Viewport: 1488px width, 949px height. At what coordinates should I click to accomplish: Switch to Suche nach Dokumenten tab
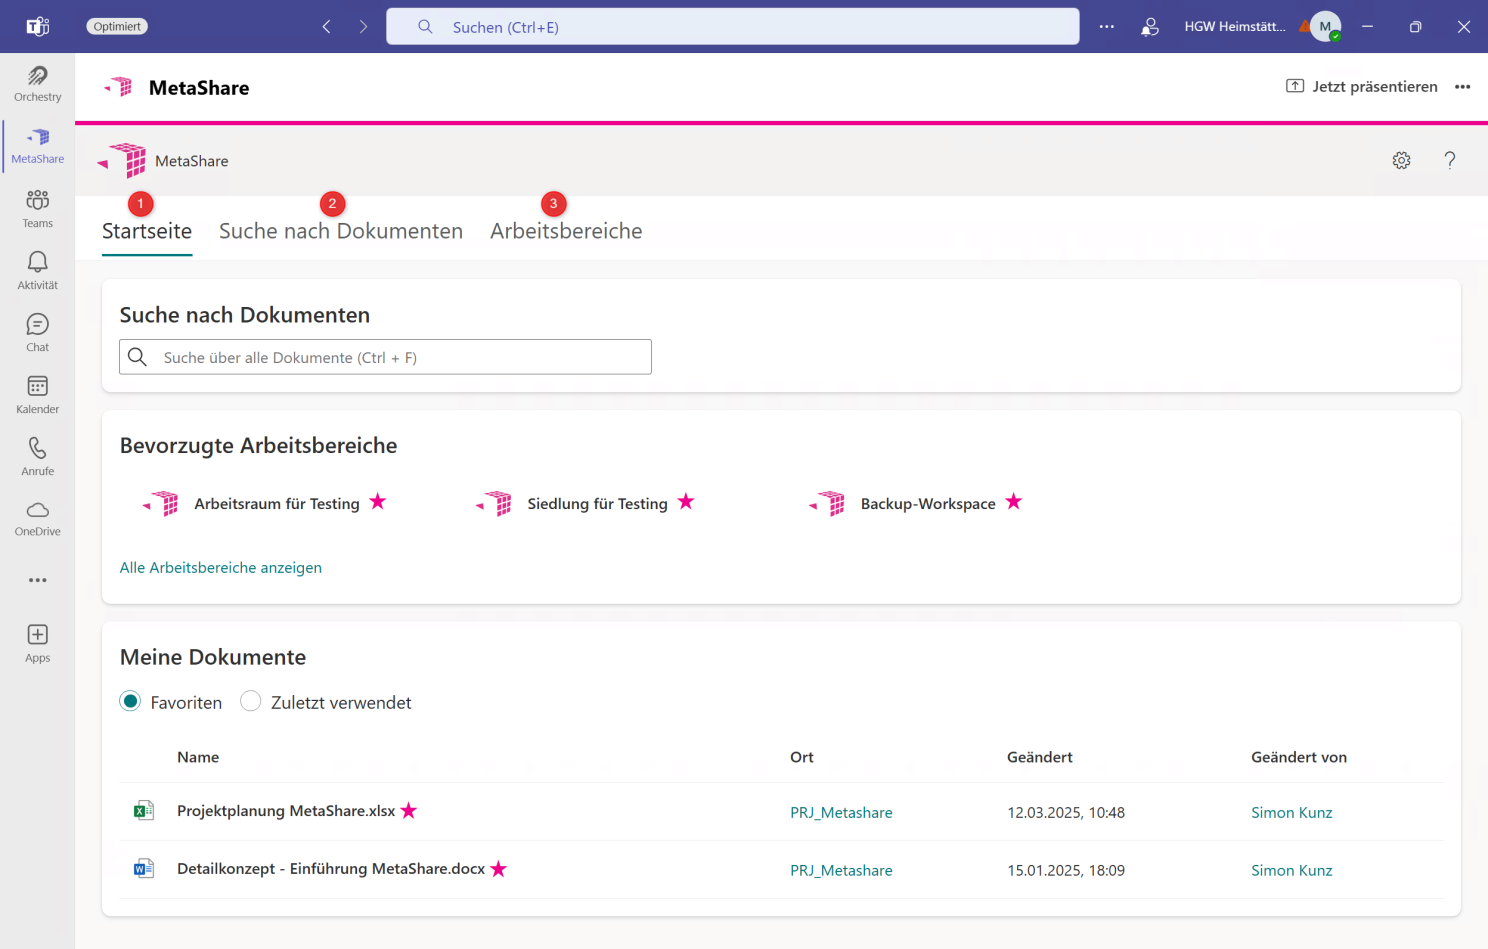pyautogui.click(x=341, y=231)
